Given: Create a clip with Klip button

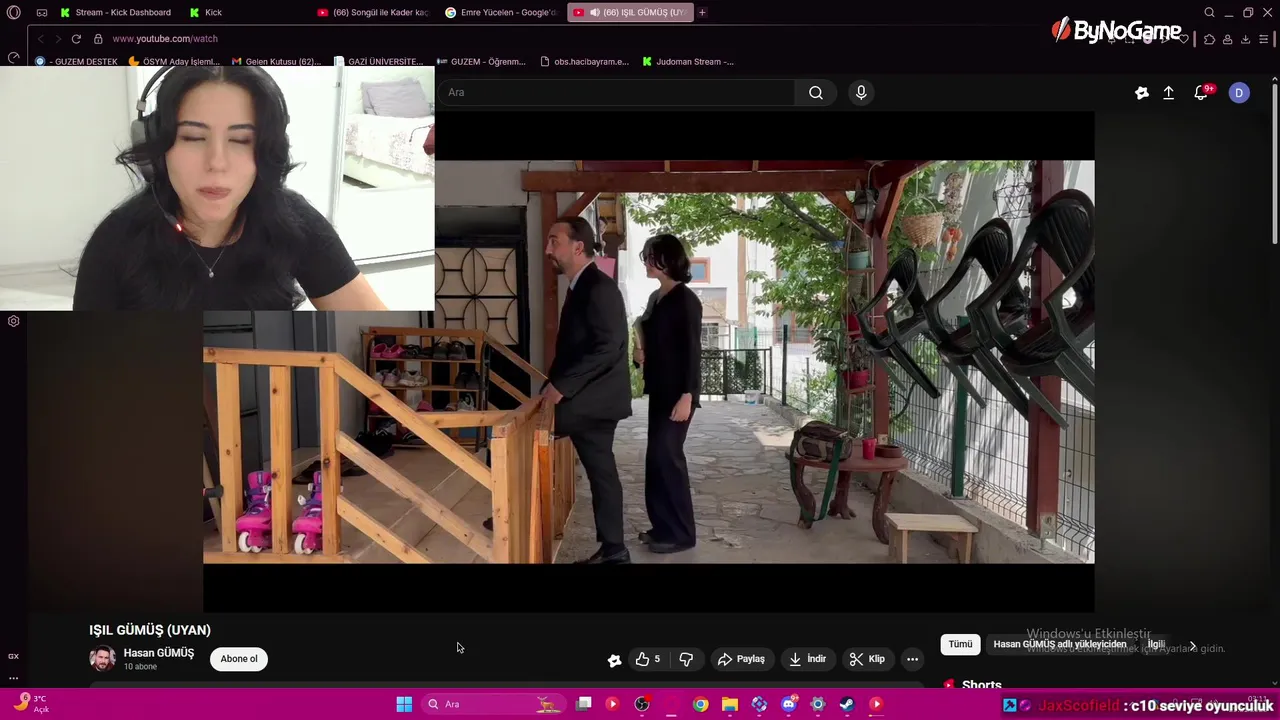Looking at the screenshot, I should (x=867, y=659).
